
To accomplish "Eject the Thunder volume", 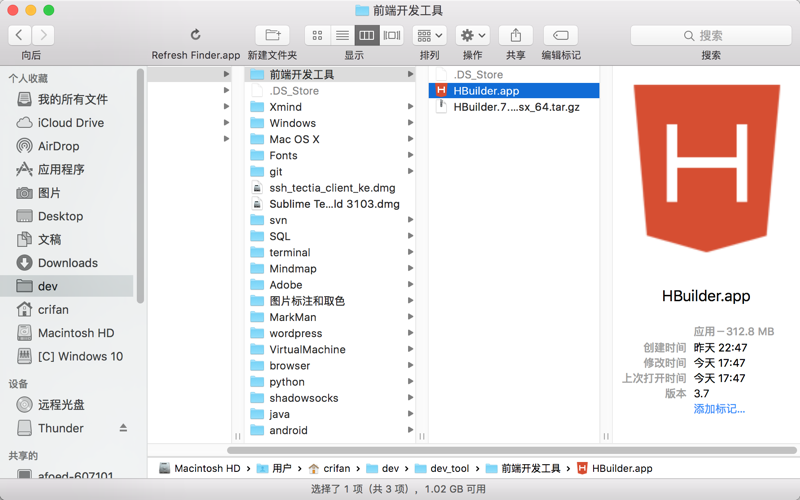I will tap(123, 428).
